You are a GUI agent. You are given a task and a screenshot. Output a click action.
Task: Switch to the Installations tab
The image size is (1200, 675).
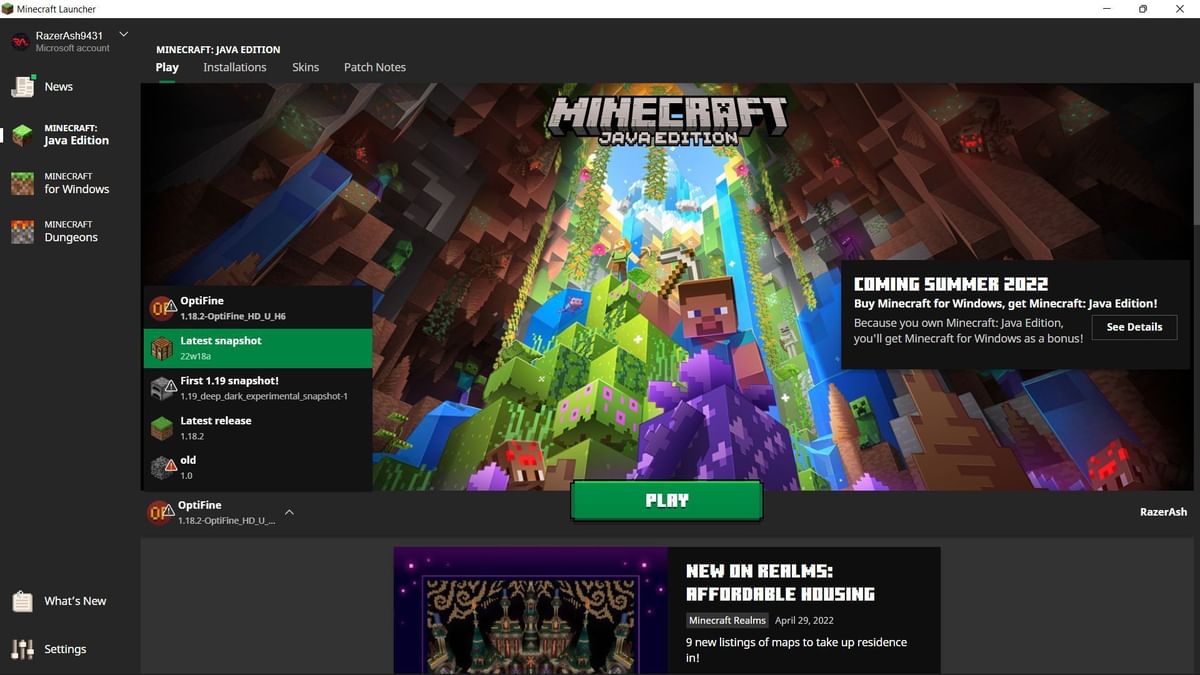click(x=234, y=67)
